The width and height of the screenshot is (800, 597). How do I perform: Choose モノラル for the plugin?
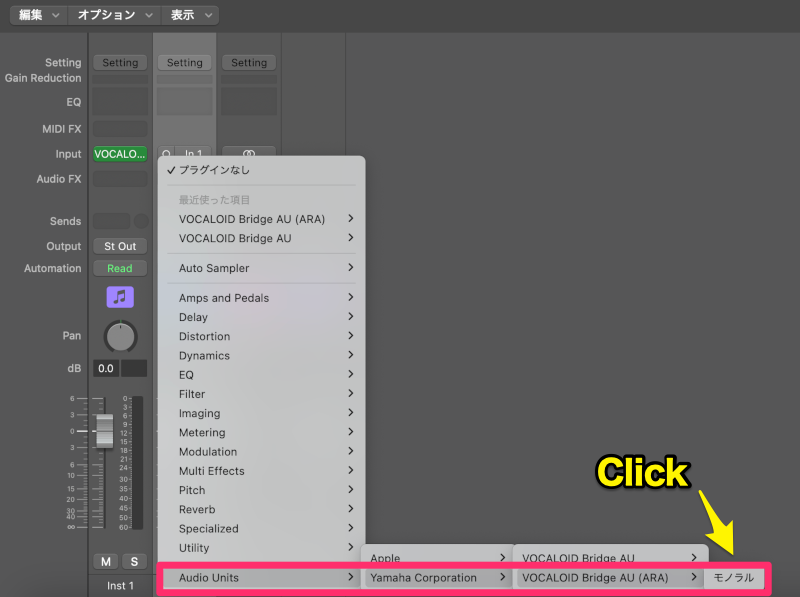click(x=734, y=578)
